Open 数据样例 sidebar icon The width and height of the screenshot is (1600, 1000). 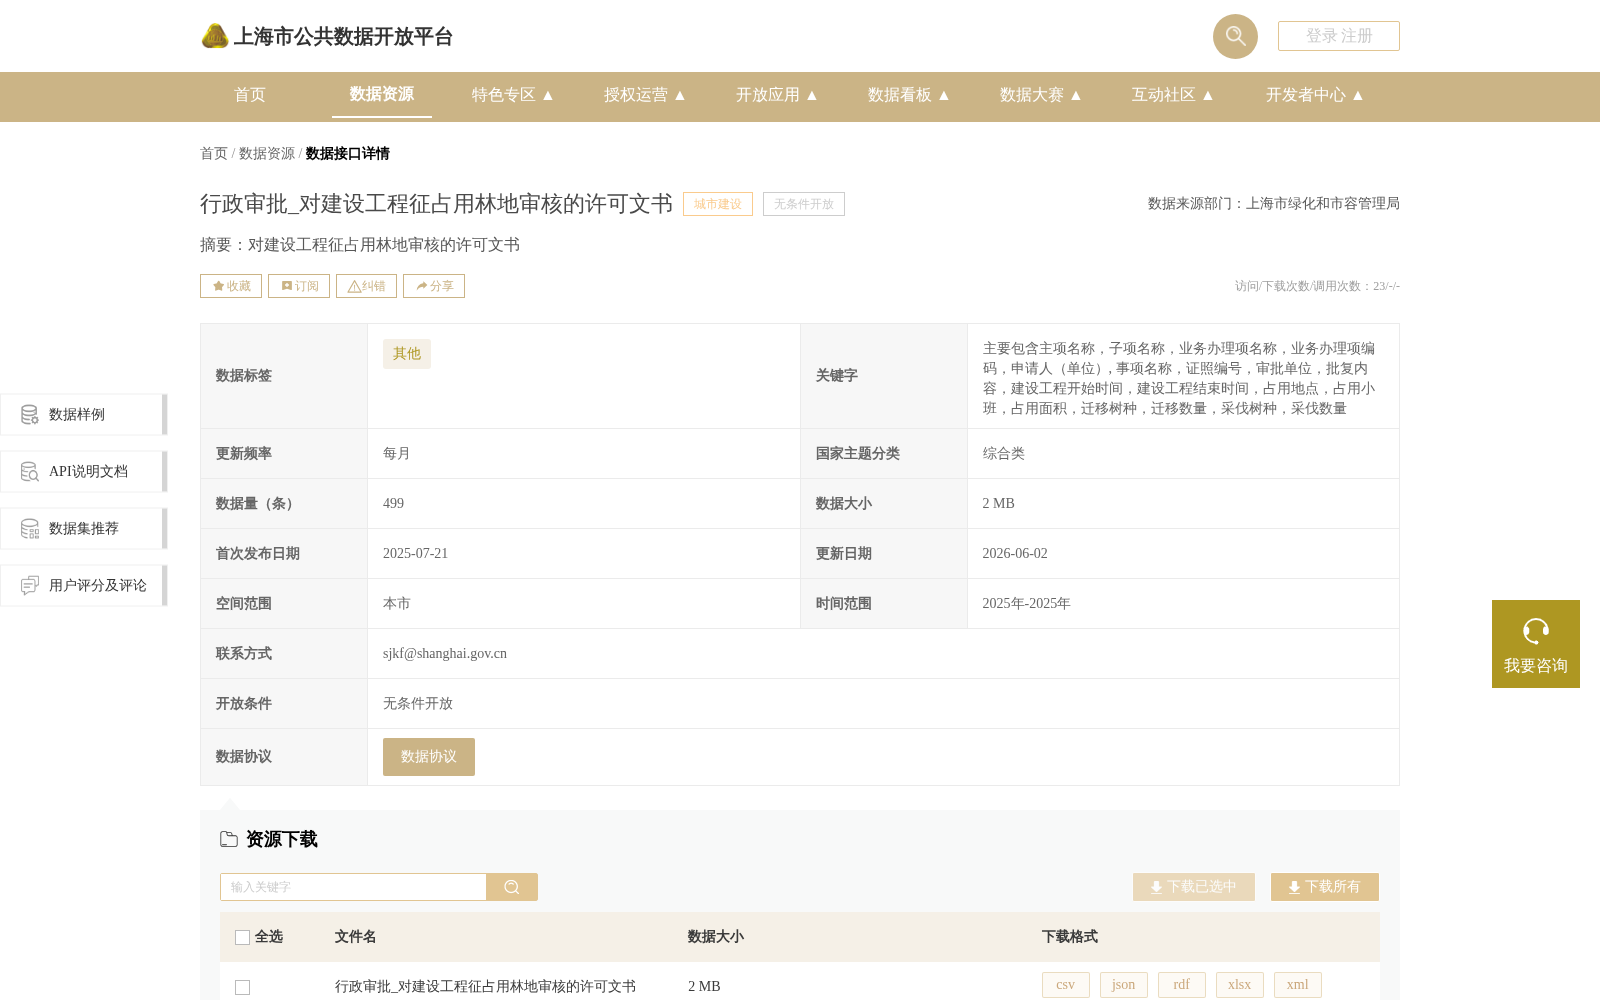coord(30,414)
